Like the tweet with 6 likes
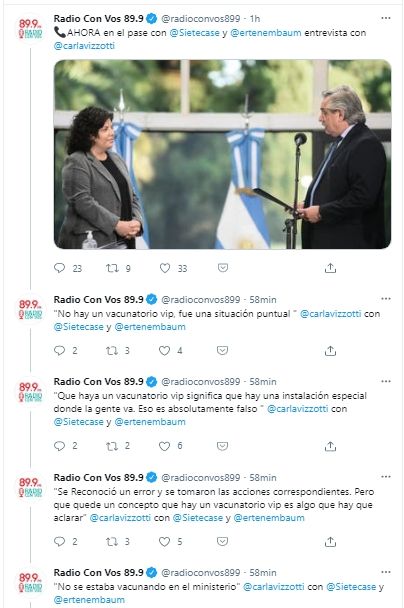This screenshot has height=608, width=404. pyautogui.click(x=164, y=446)
